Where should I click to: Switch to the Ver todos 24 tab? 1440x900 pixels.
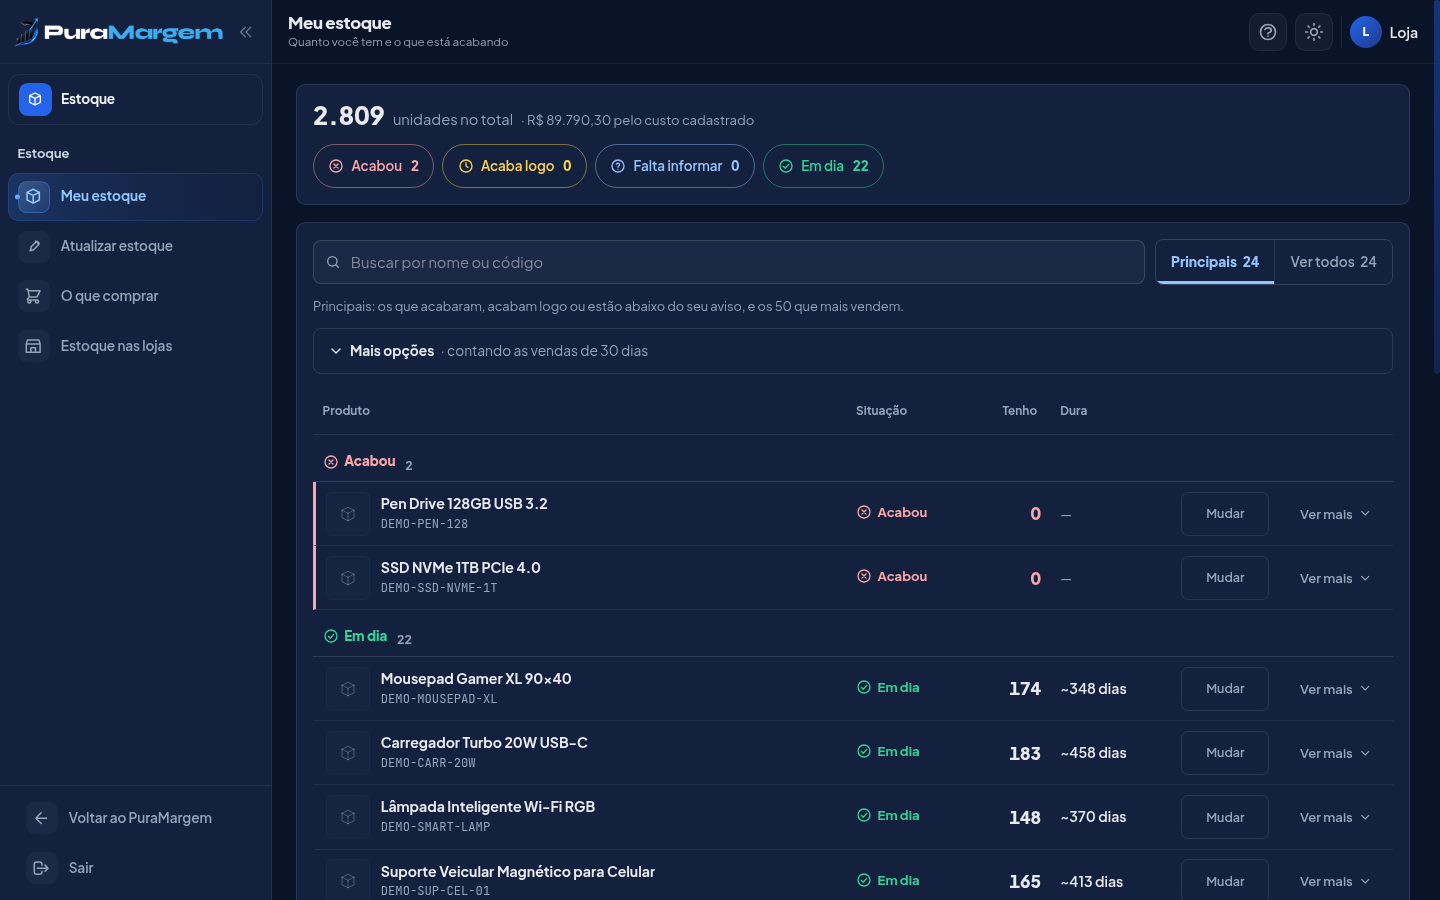[x=1333, y=262]
